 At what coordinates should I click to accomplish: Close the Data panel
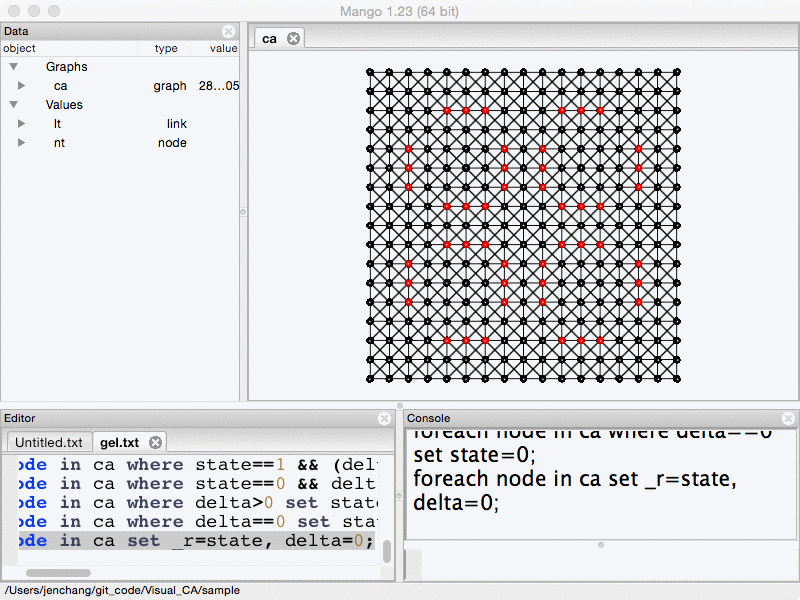(229, 32)
